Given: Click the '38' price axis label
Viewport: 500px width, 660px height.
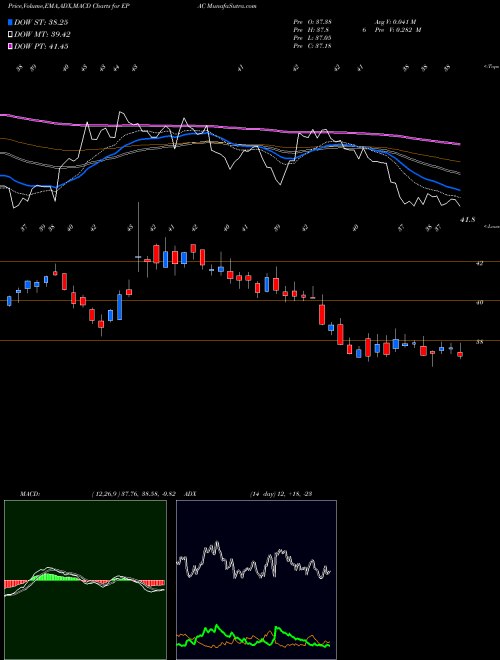Looking at the screenshot, I should (479, 342).
